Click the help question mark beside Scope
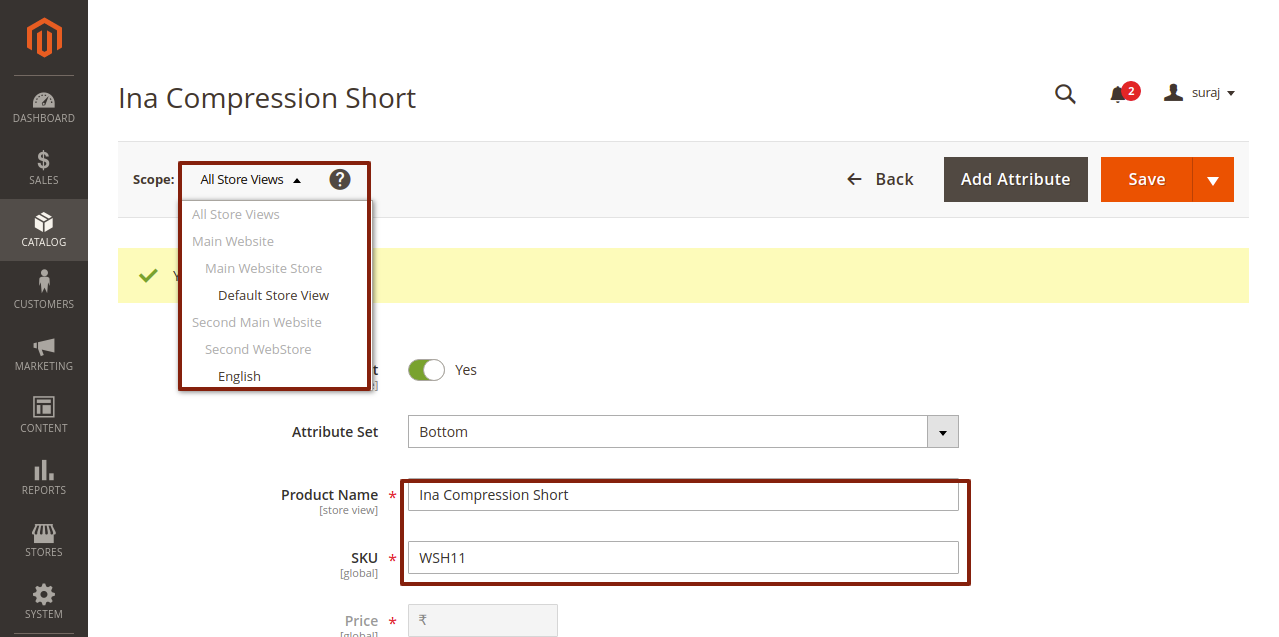This screenshot has width=1279, height=637. 339,180
